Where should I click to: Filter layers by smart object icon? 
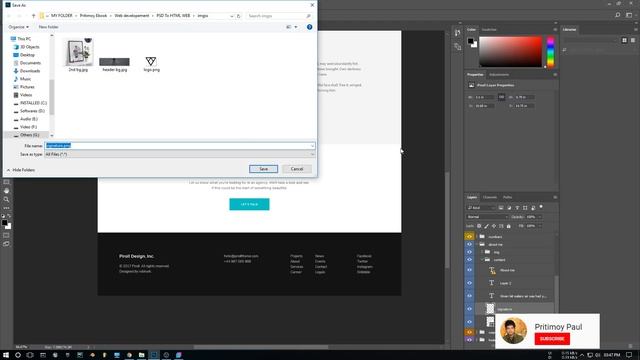tap(533, 208)
